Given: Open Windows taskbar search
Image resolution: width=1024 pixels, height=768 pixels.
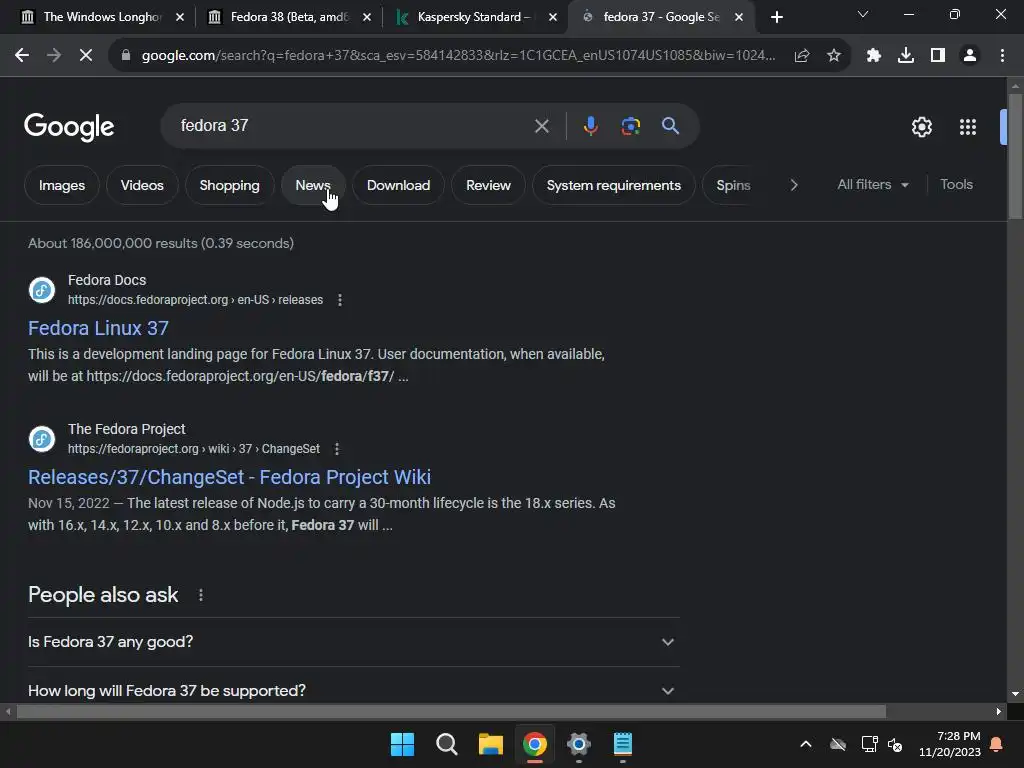Looking at the screenshot, I should (447, 744).
